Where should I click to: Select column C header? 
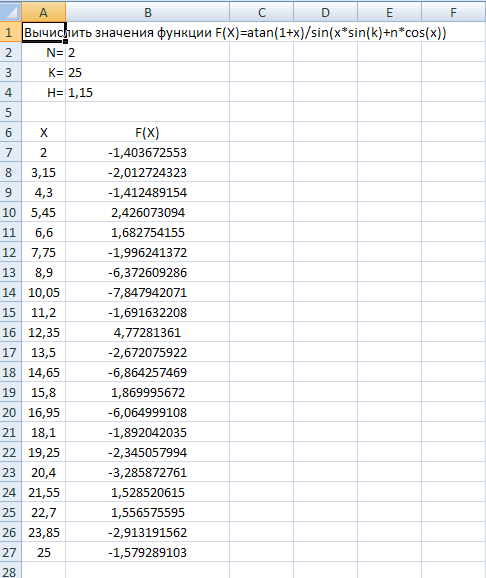(261, 13)
